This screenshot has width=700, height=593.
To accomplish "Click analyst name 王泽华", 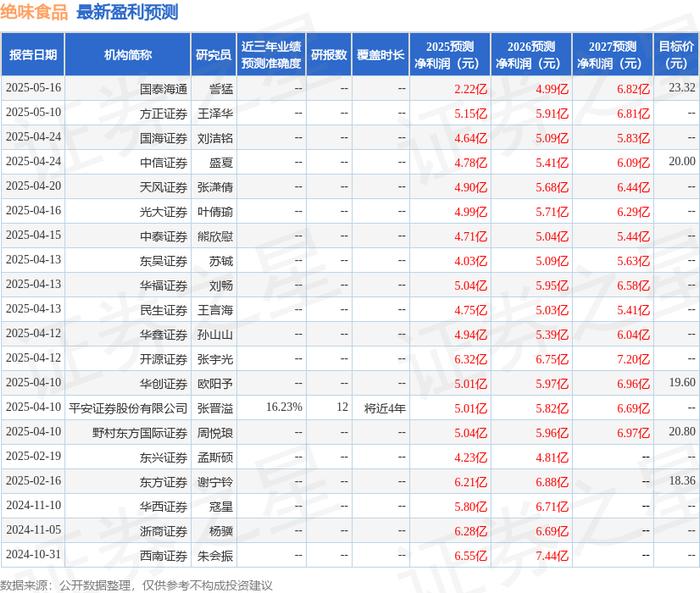I will click(215, 114).
